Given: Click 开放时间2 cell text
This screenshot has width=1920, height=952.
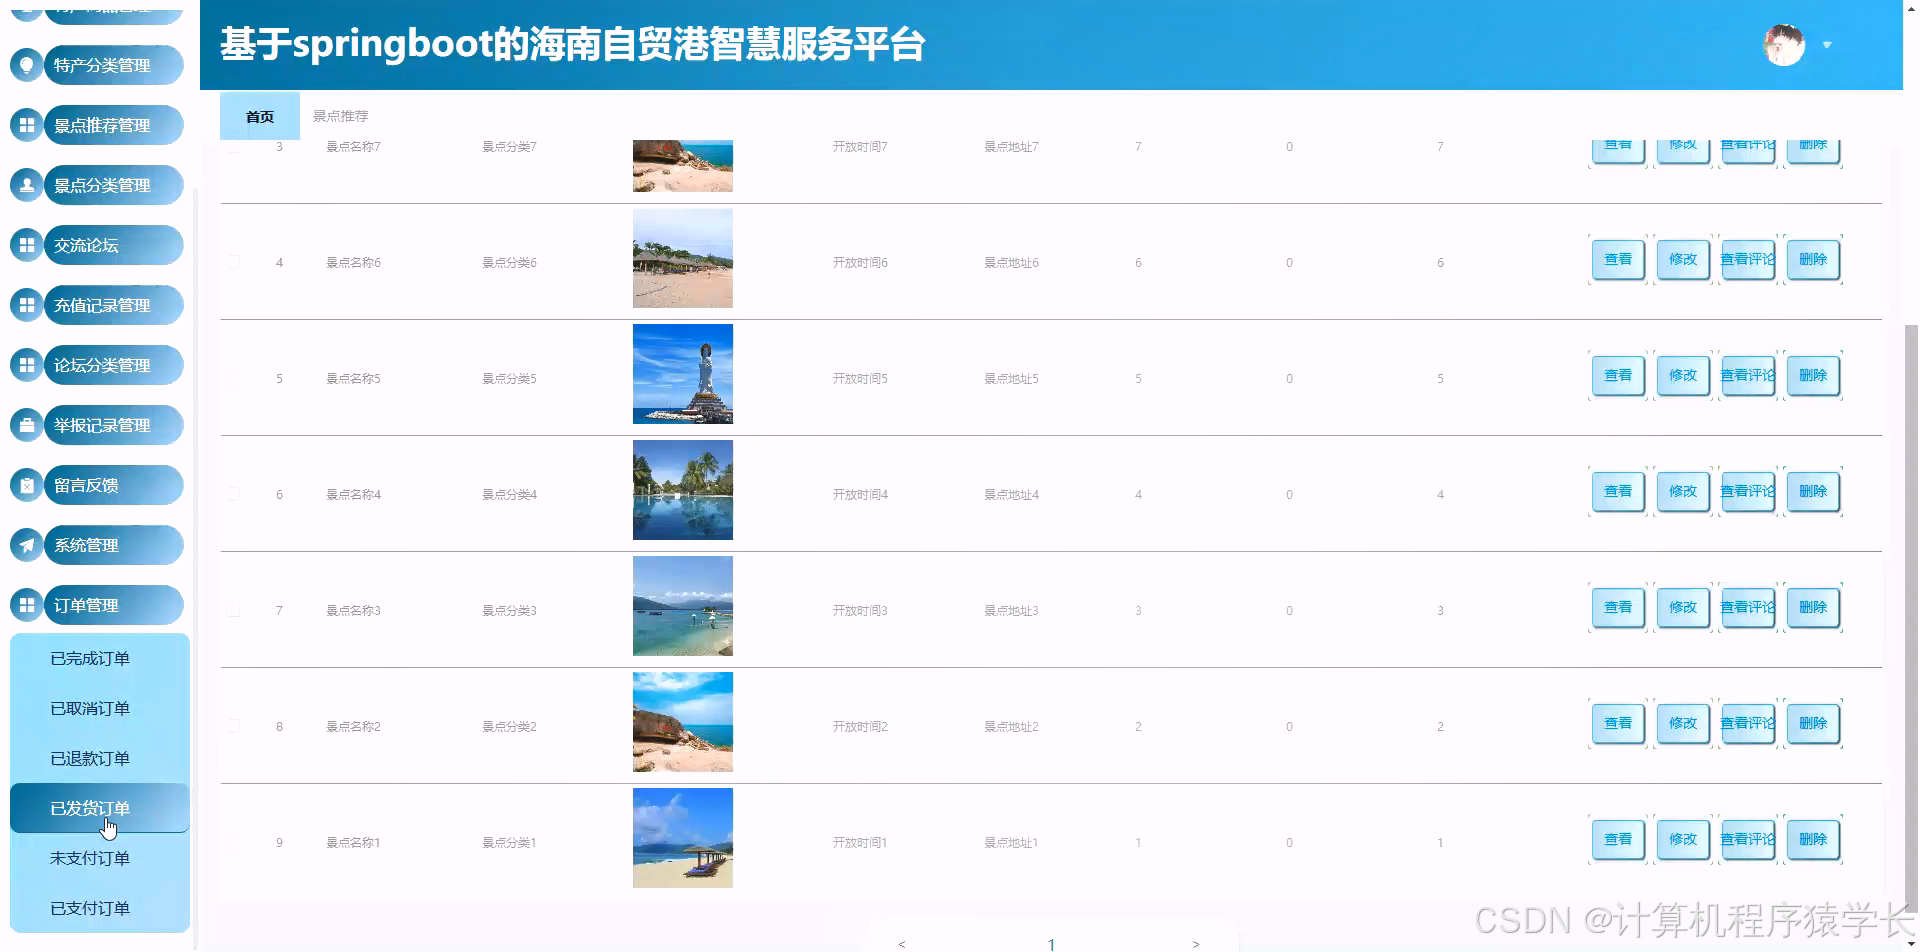Looking at the screenshot, I should [860, 726].
